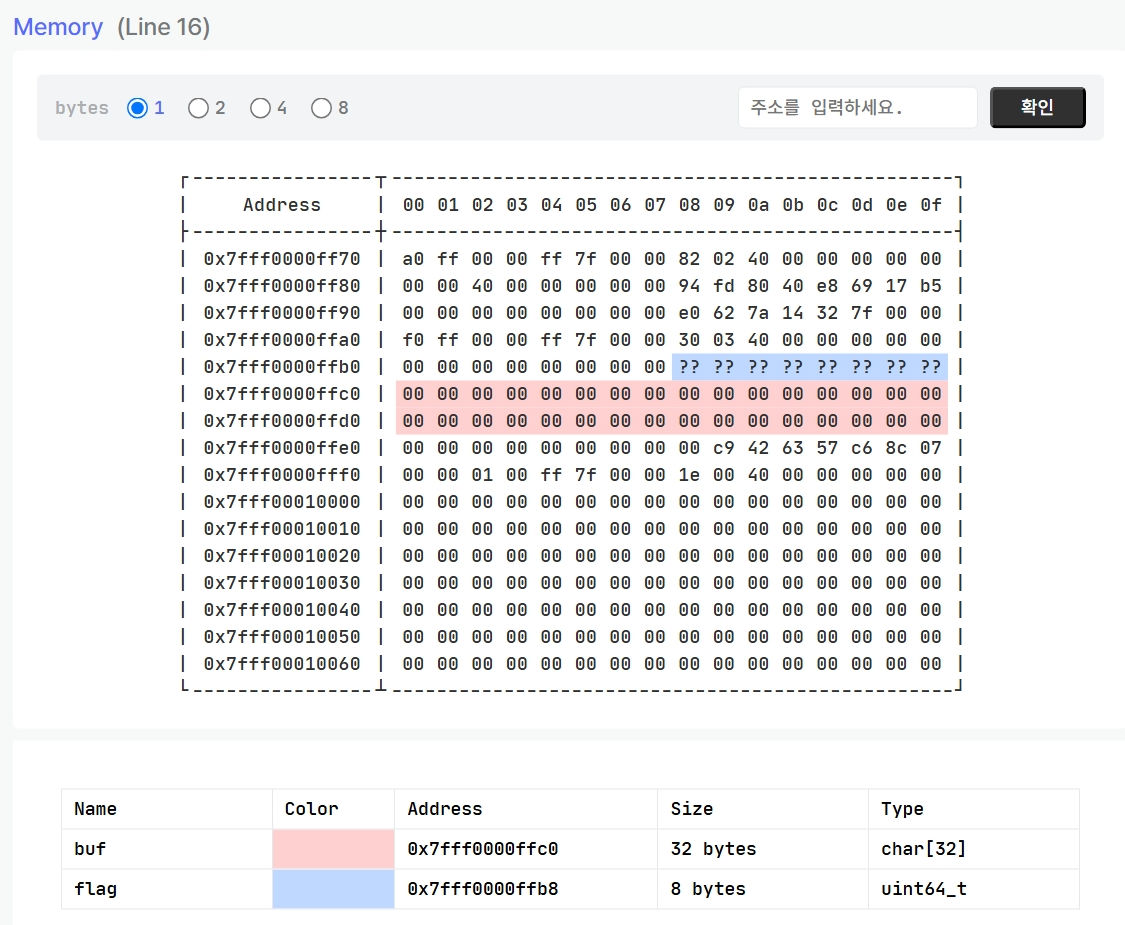The height and width of the screenshot is (925, 1125).
Task: Click the 확인 confirm button
Action: coord(1037,108)
